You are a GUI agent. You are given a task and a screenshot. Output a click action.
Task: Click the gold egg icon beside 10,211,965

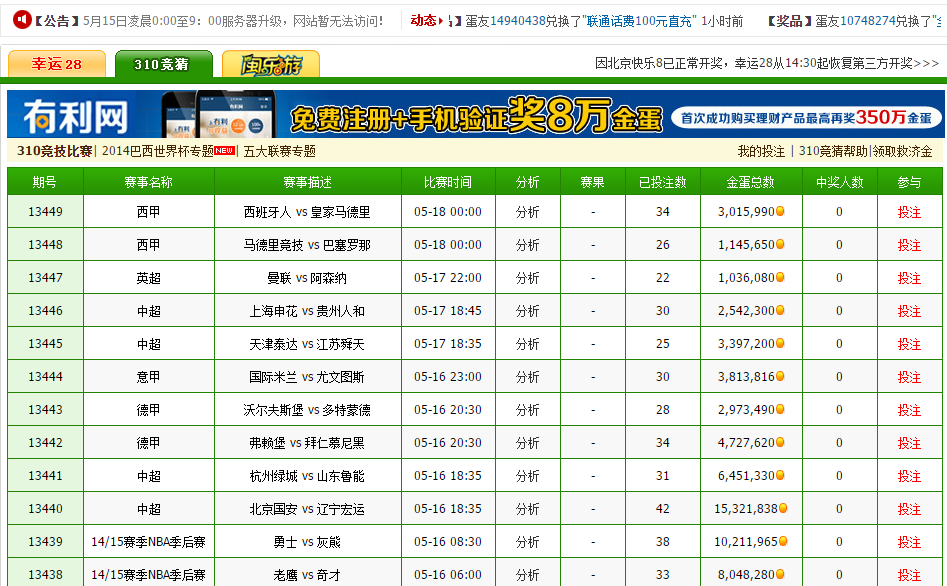[x=783, y=541]
